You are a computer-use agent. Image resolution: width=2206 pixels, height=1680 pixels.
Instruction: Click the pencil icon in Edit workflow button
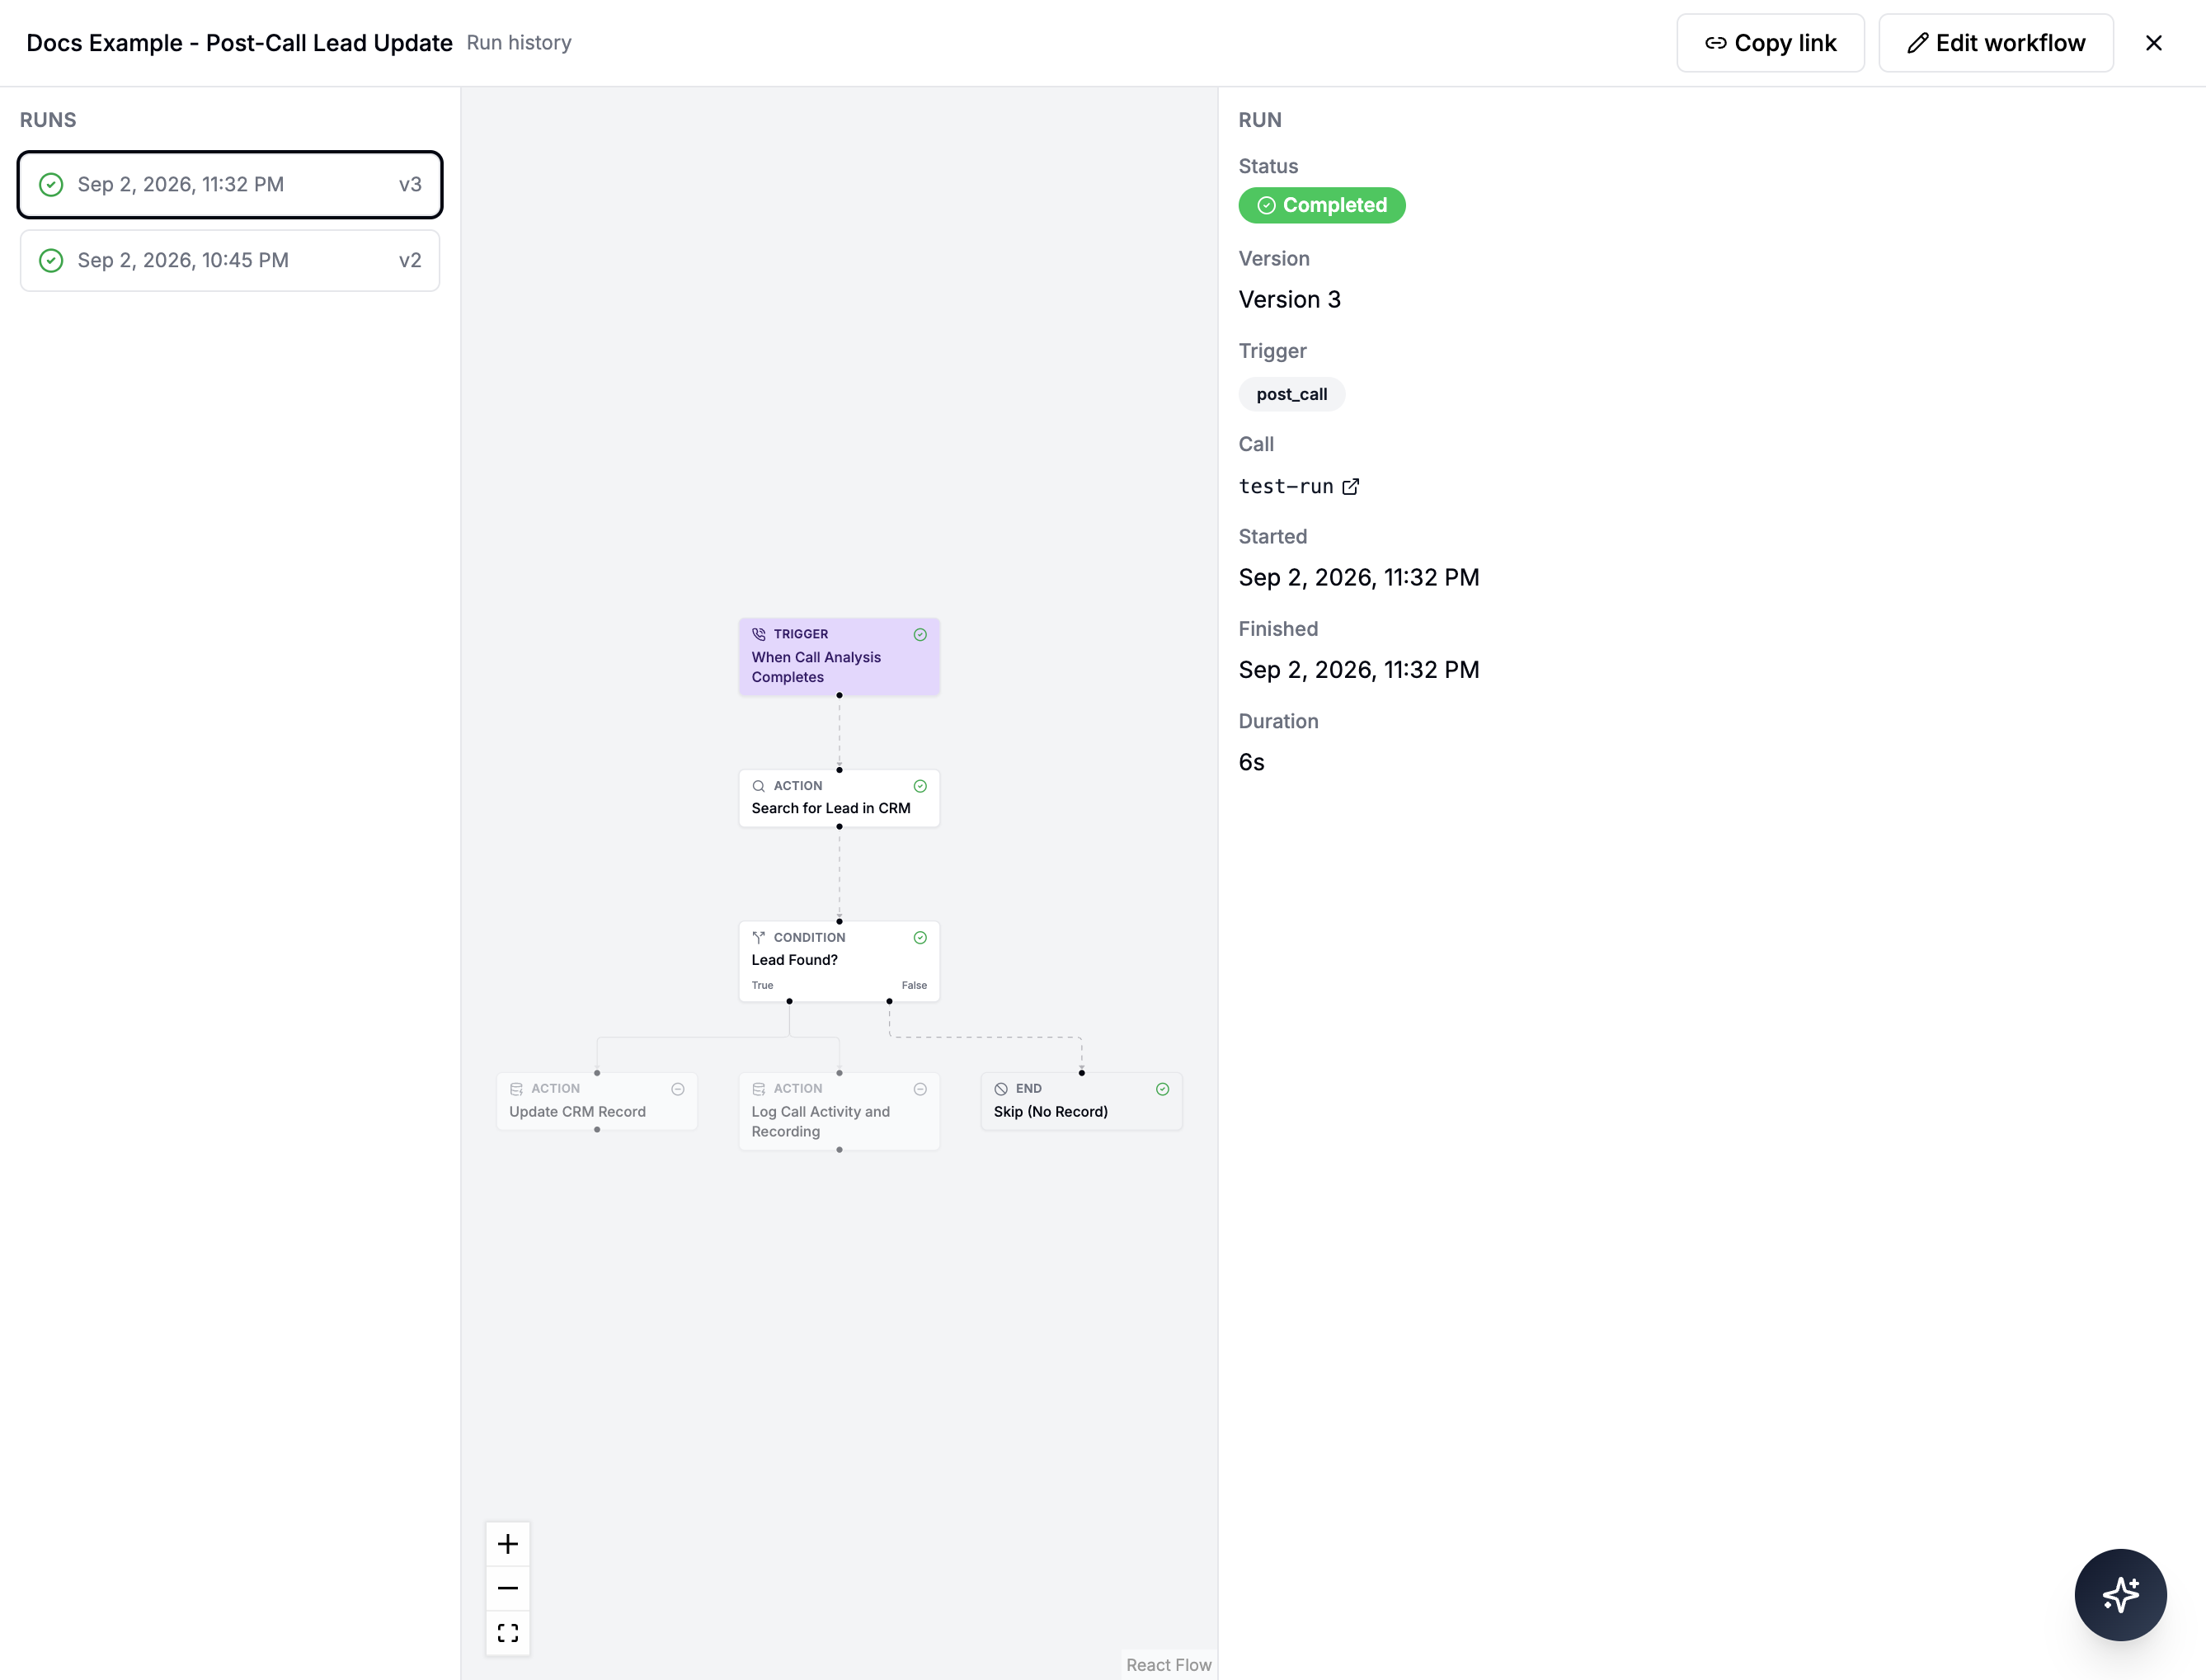tap(1917, 43)
